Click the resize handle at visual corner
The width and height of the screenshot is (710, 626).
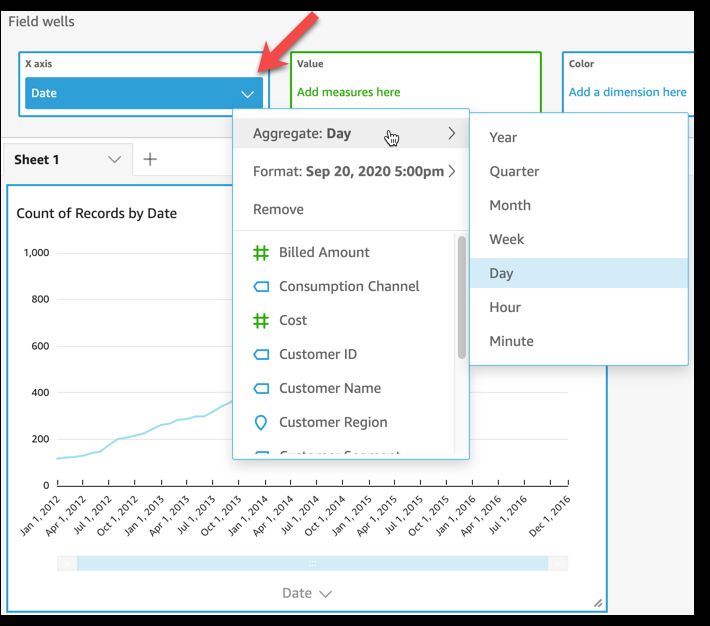597,602
